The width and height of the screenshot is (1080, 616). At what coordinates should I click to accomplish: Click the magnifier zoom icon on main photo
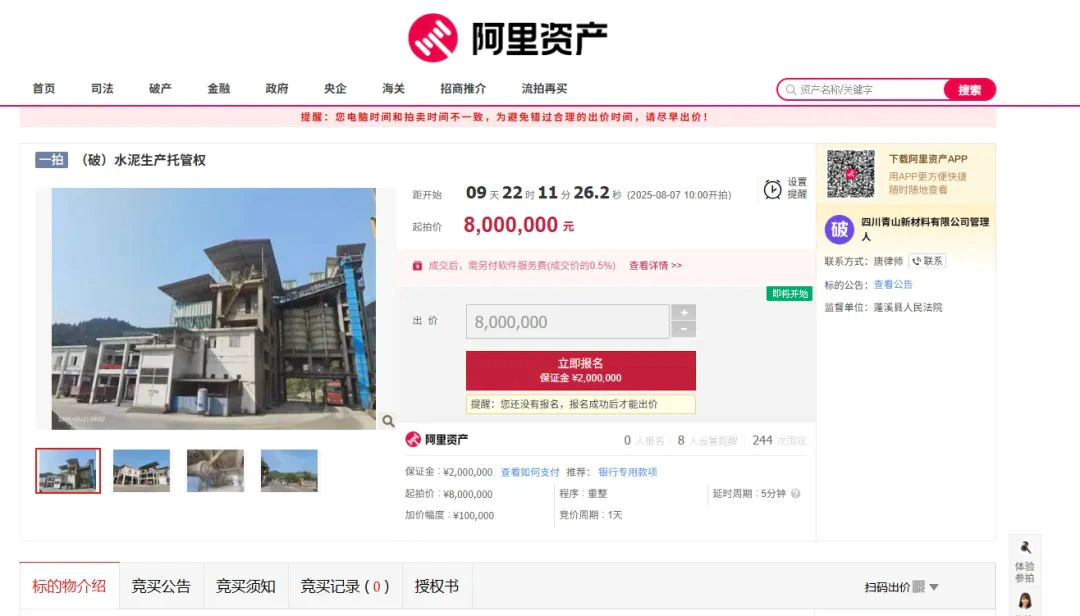point(388,421)
